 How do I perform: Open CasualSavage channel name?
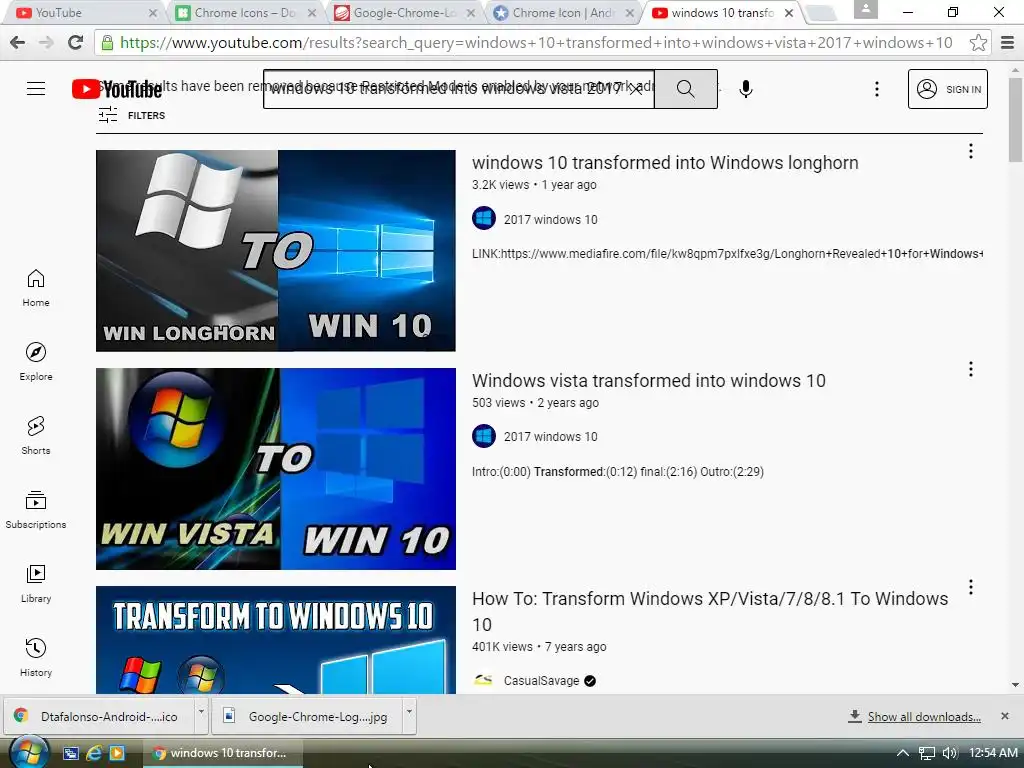[541, 680]
